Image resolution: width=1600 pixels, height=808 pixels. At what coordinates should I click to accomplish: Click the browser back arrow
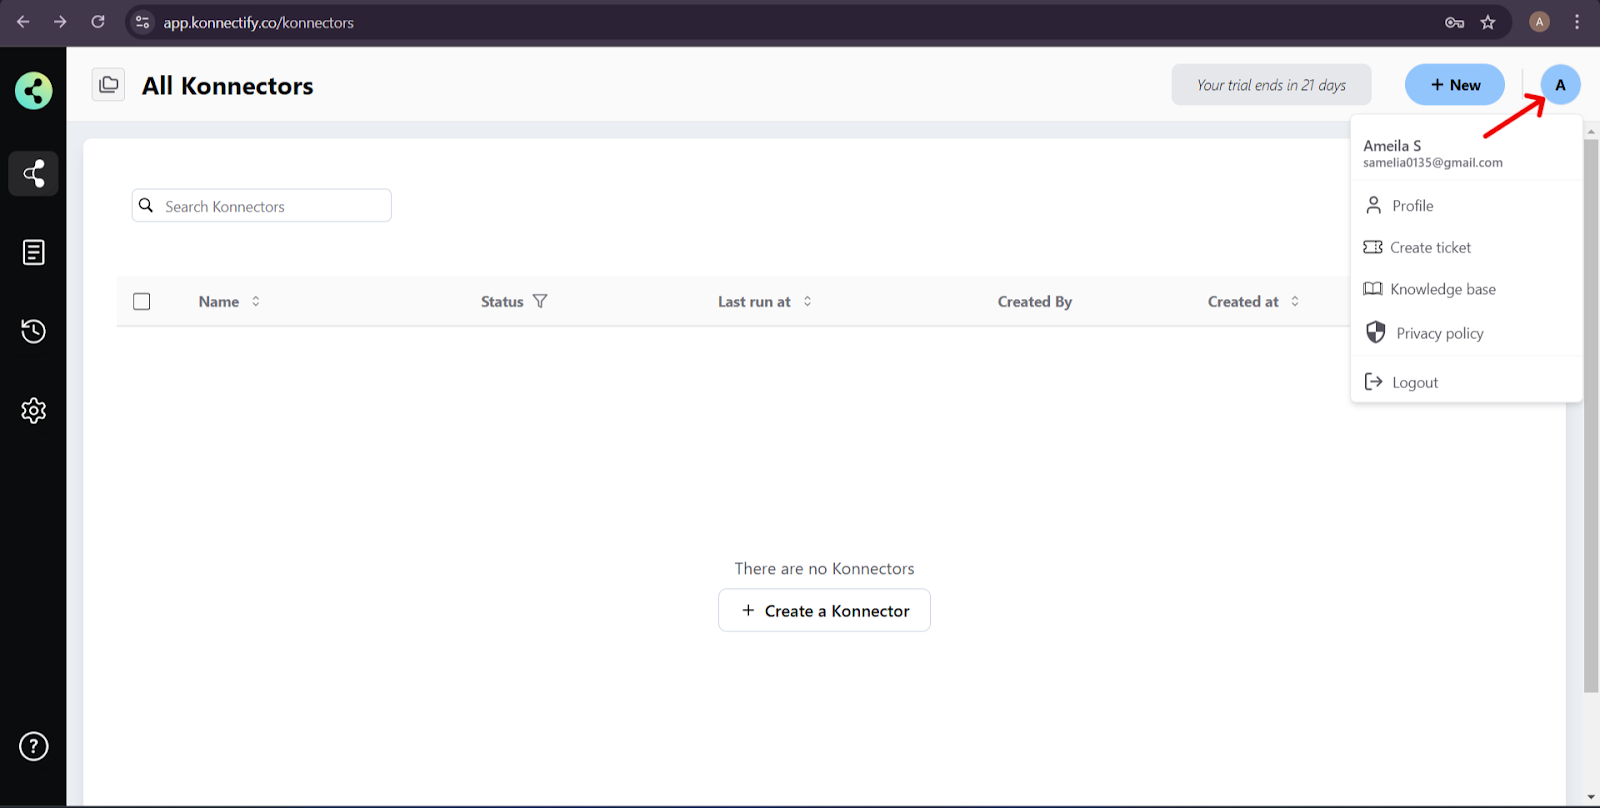click(23, 22)
